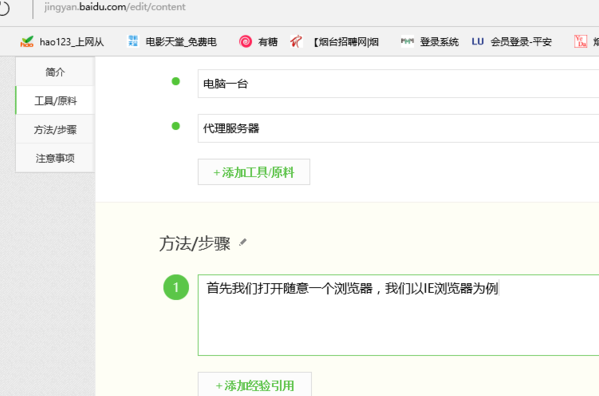Viewport: 599px width, 396px height.
Task: Click step 1 text area
Action: coord(398,315)
